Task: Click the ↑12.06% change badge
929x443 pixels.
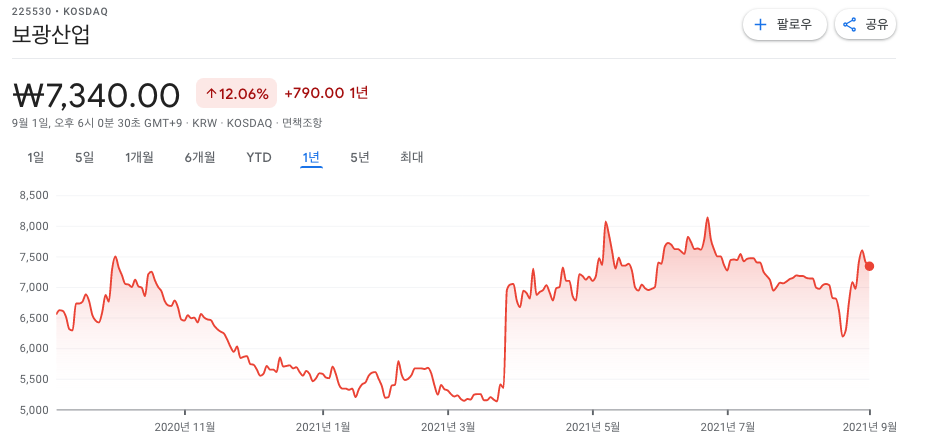Action: pos(236,93)
